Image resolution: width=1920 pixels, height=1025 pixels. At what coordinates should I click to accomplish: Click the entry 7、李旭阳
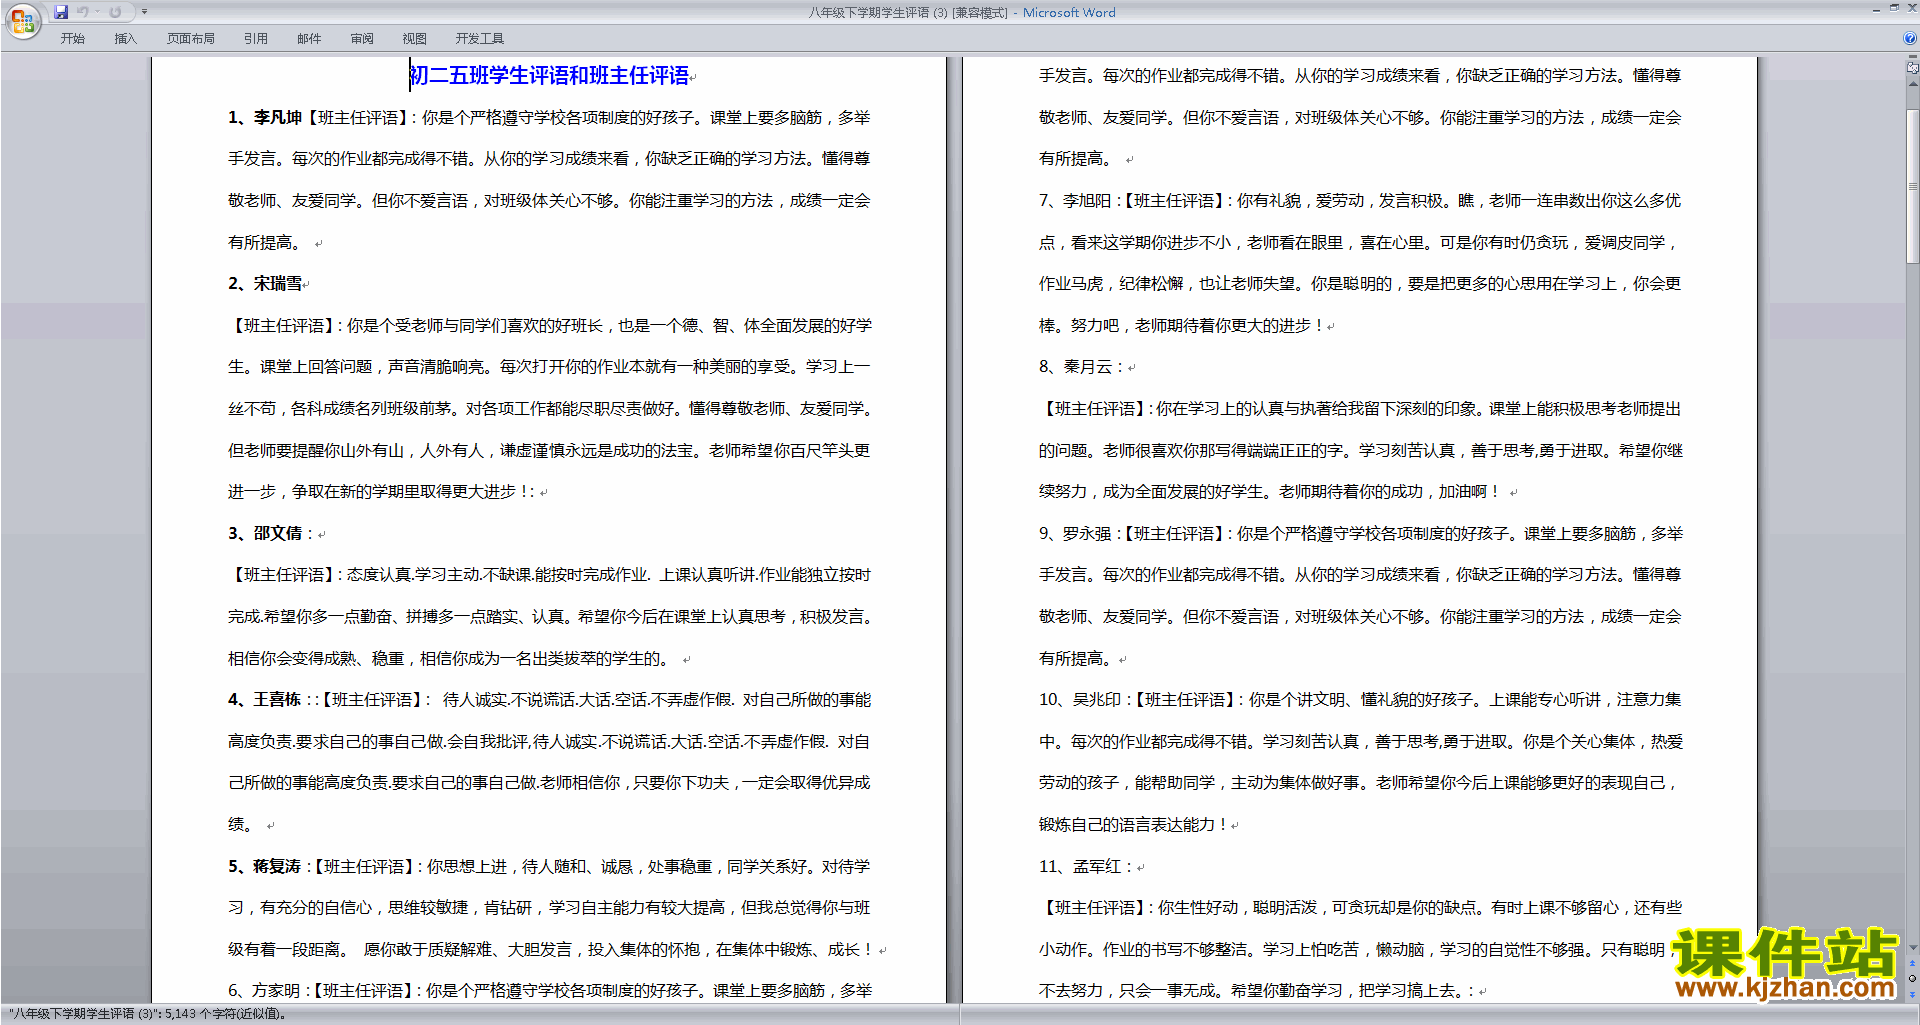(1075, 200)
